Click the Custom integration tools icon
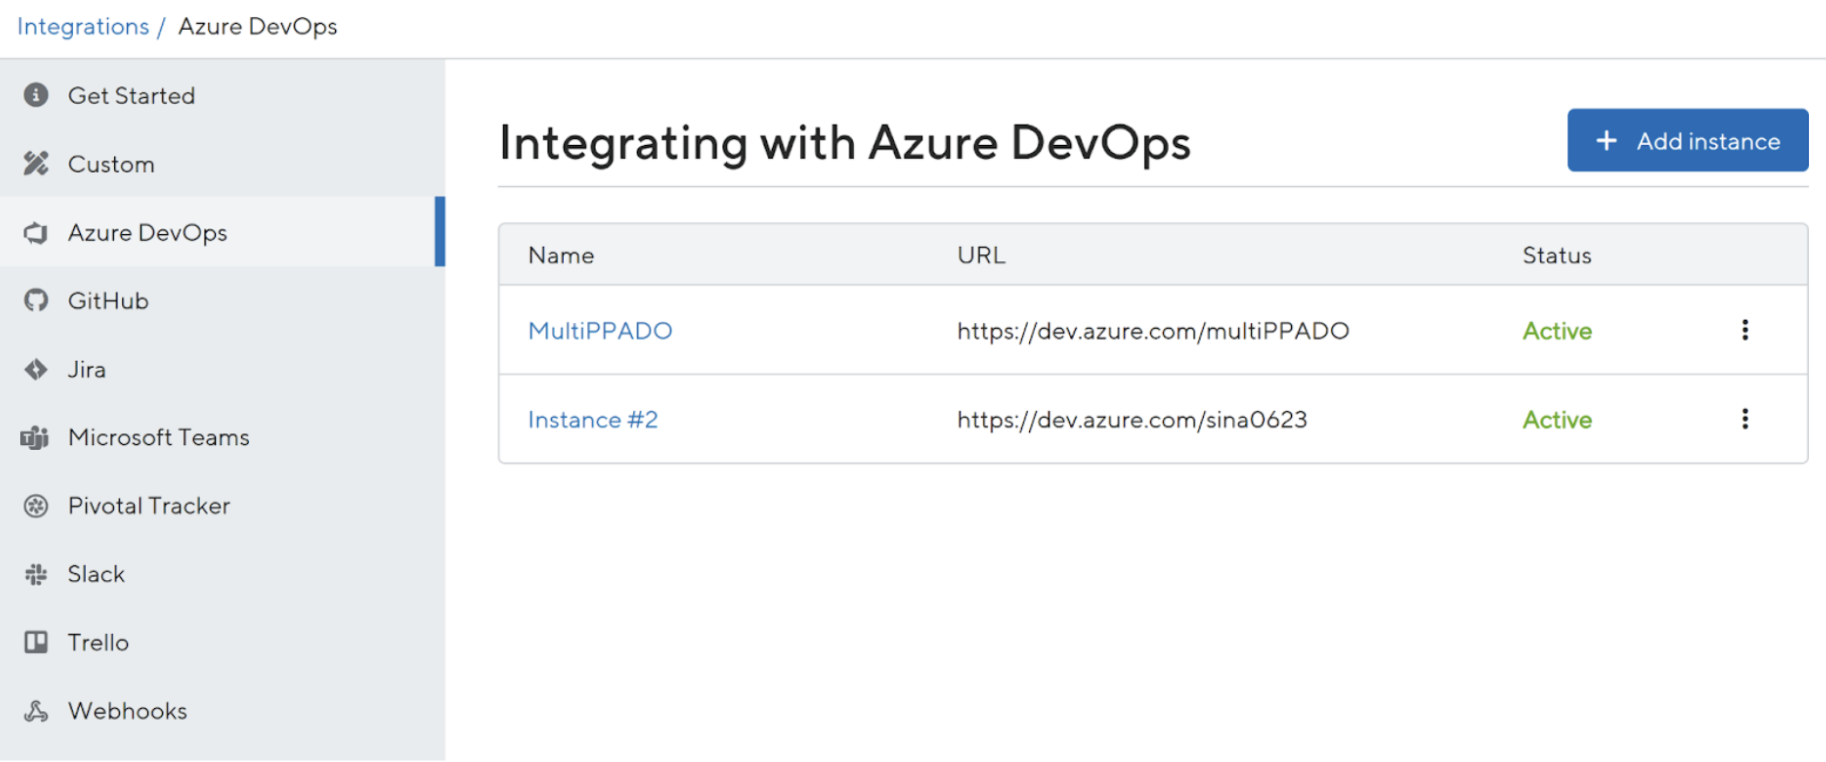1826x762 pixels. pyautogui.click(x=36, y=163)
